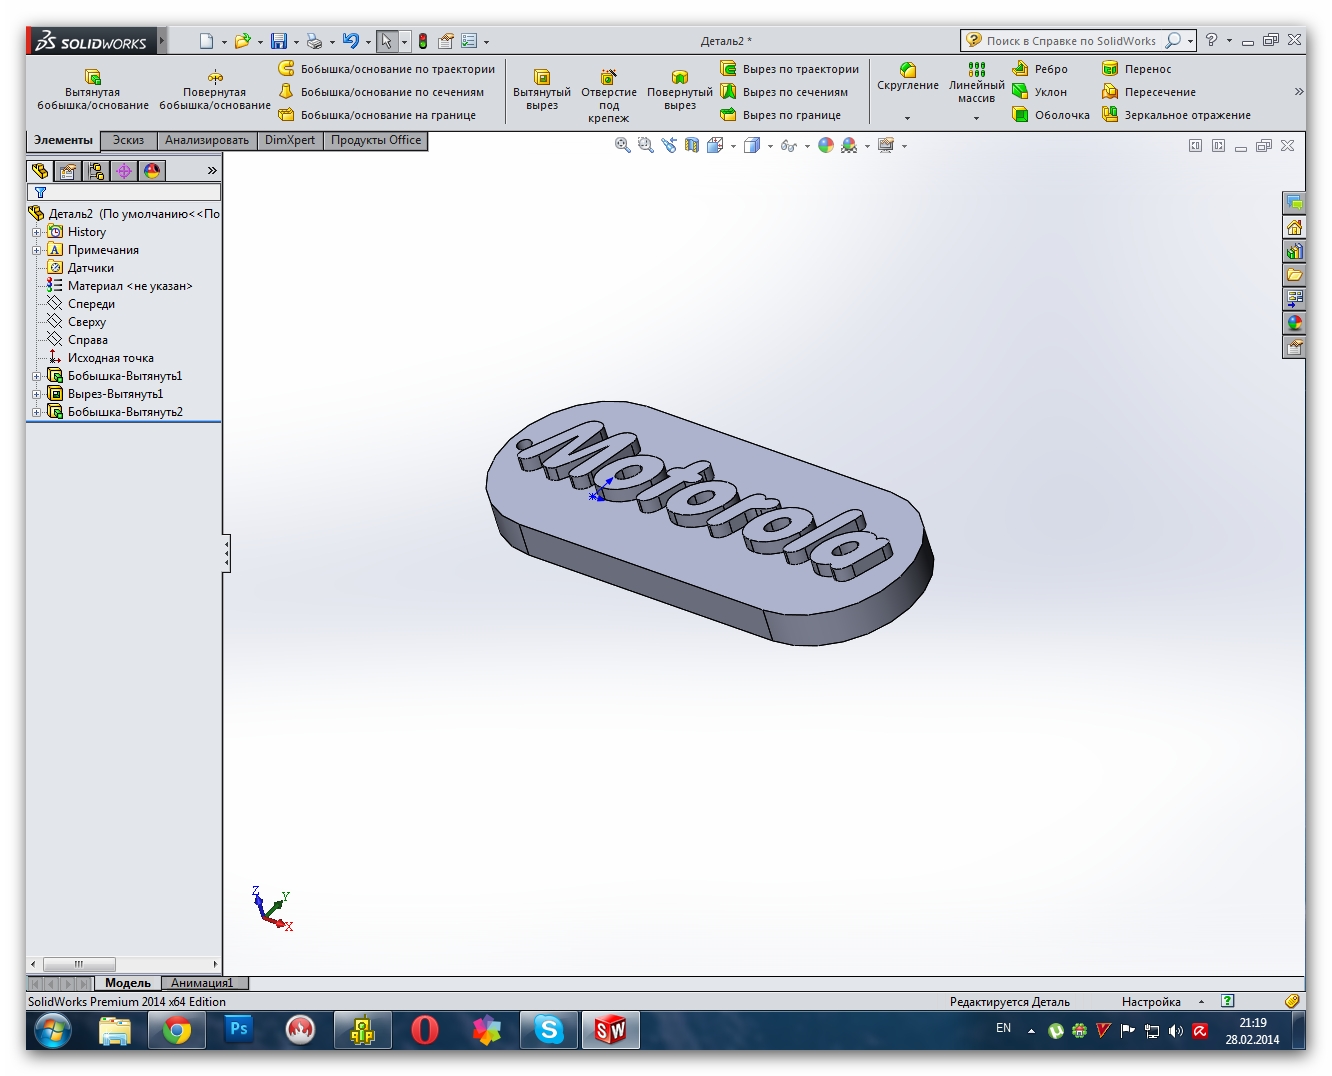Click the Undo icon
This screenshot has height=1076, width=1332.
351,41
